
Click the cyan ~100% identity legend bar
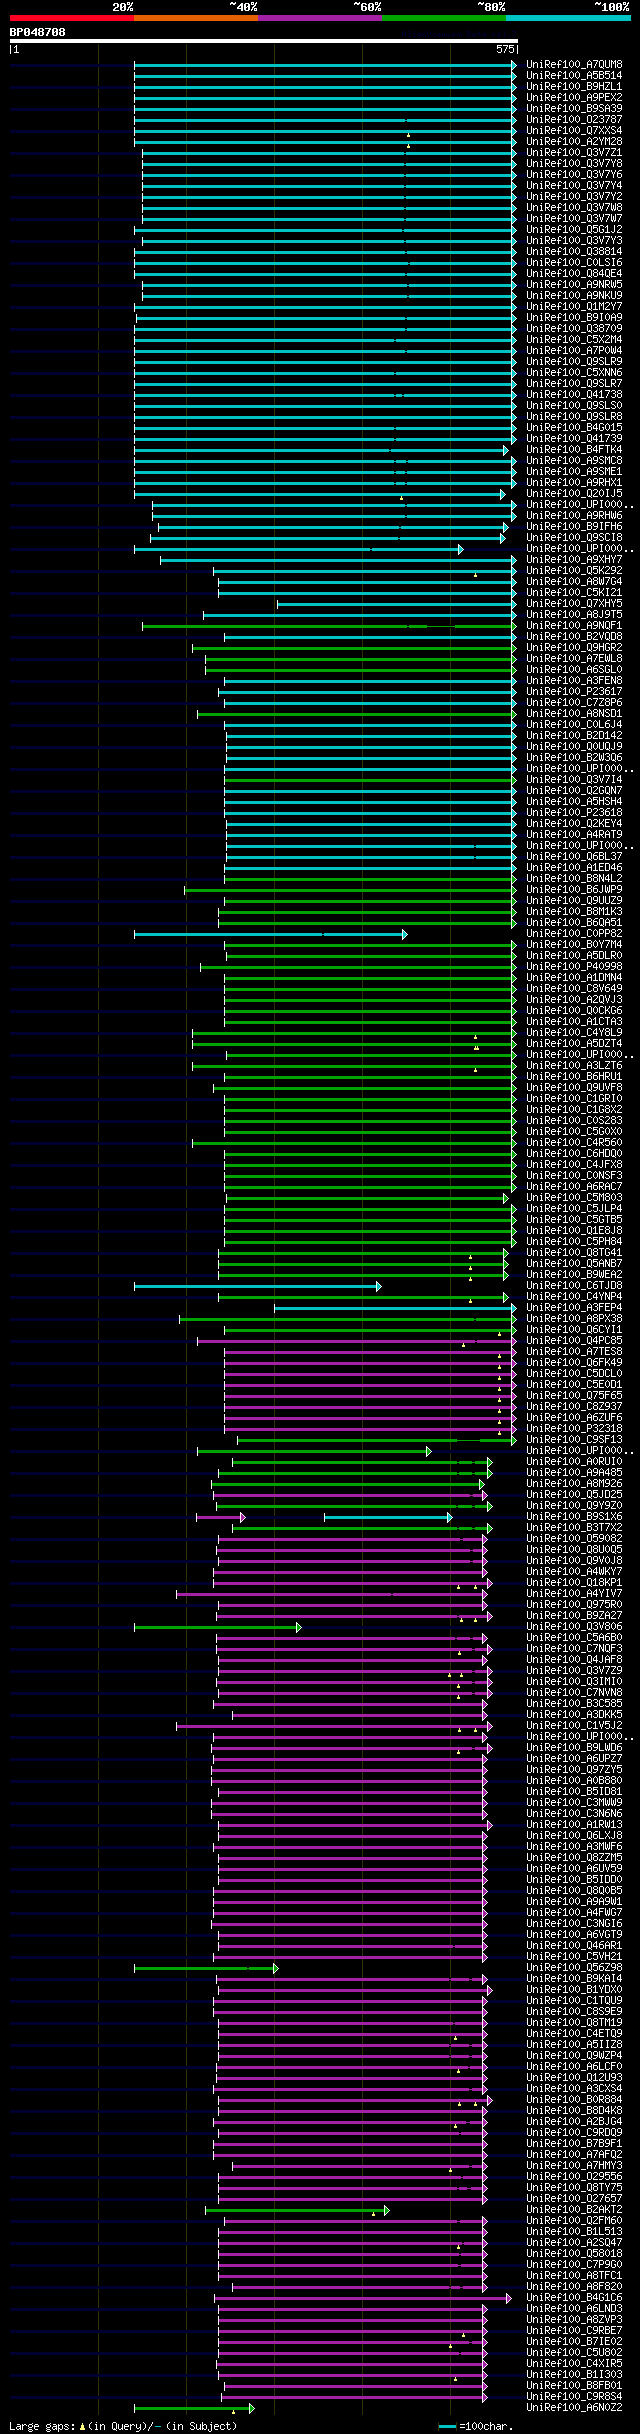pyautogui.click(x=568, y=18)
